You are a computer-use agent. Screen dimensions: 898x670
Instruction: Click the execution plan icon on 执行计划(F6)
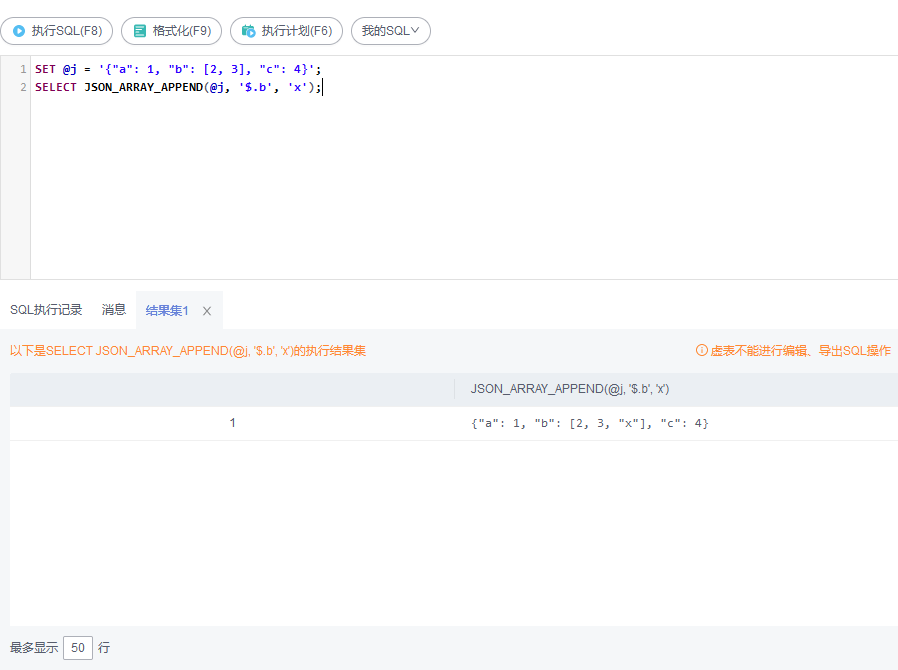point(248,31)
